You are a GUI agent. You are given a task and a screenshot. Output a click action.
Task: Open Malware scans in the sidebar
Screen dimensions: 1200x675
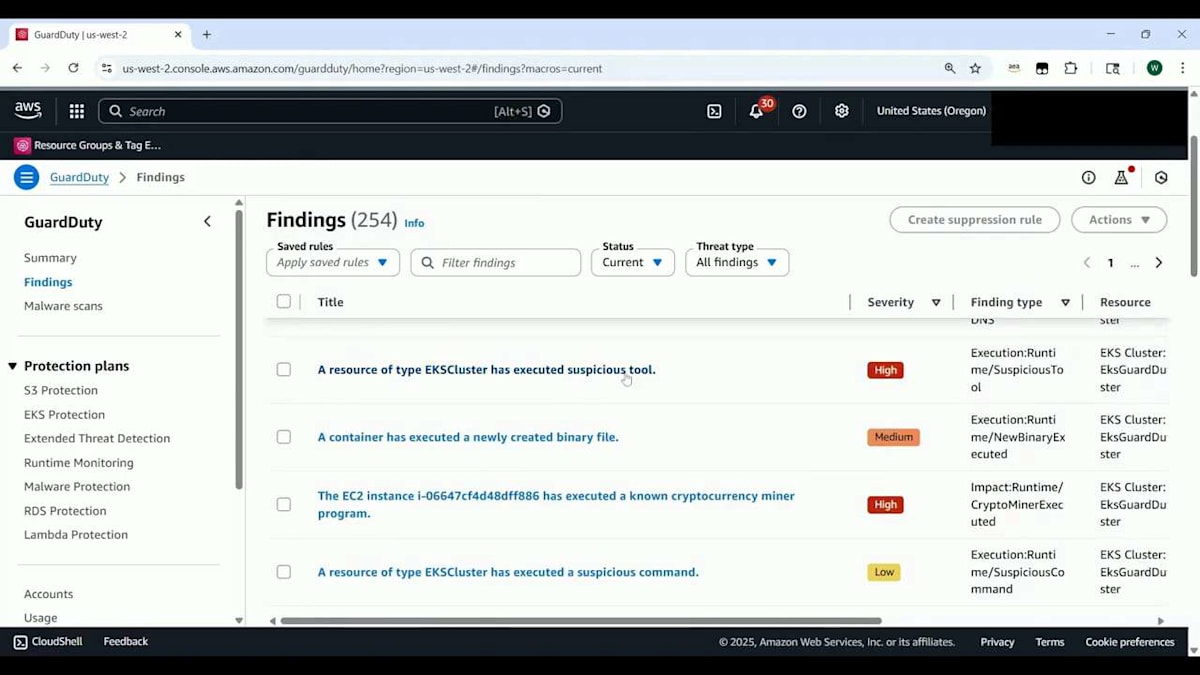pyautogui.click(x=63, y=306)
